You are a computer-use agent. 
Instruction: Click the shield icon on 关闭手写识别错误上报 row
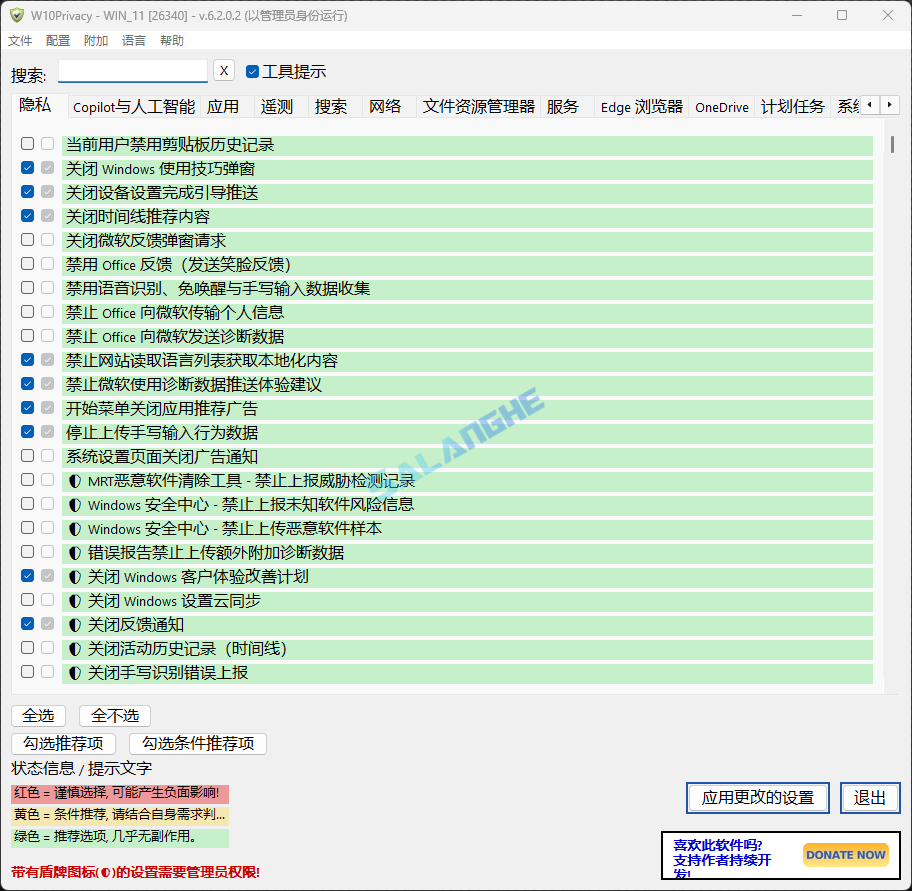74,673
